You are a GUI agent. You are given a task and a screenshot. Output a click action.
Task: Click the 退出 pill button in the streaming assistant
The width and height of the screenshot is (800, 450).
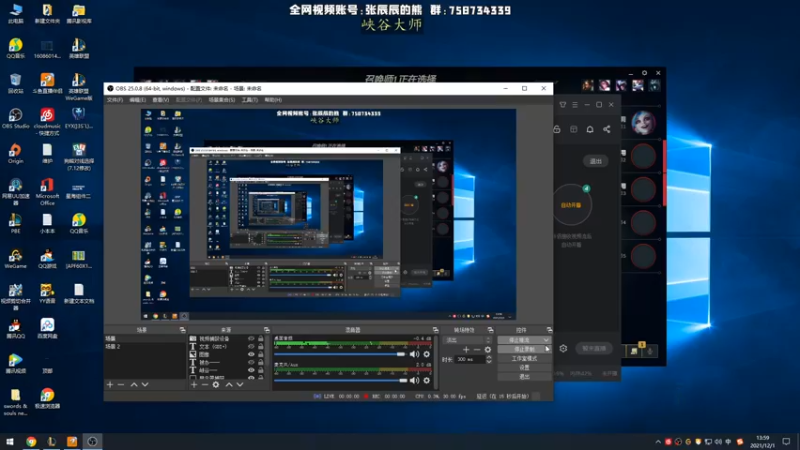595,161
